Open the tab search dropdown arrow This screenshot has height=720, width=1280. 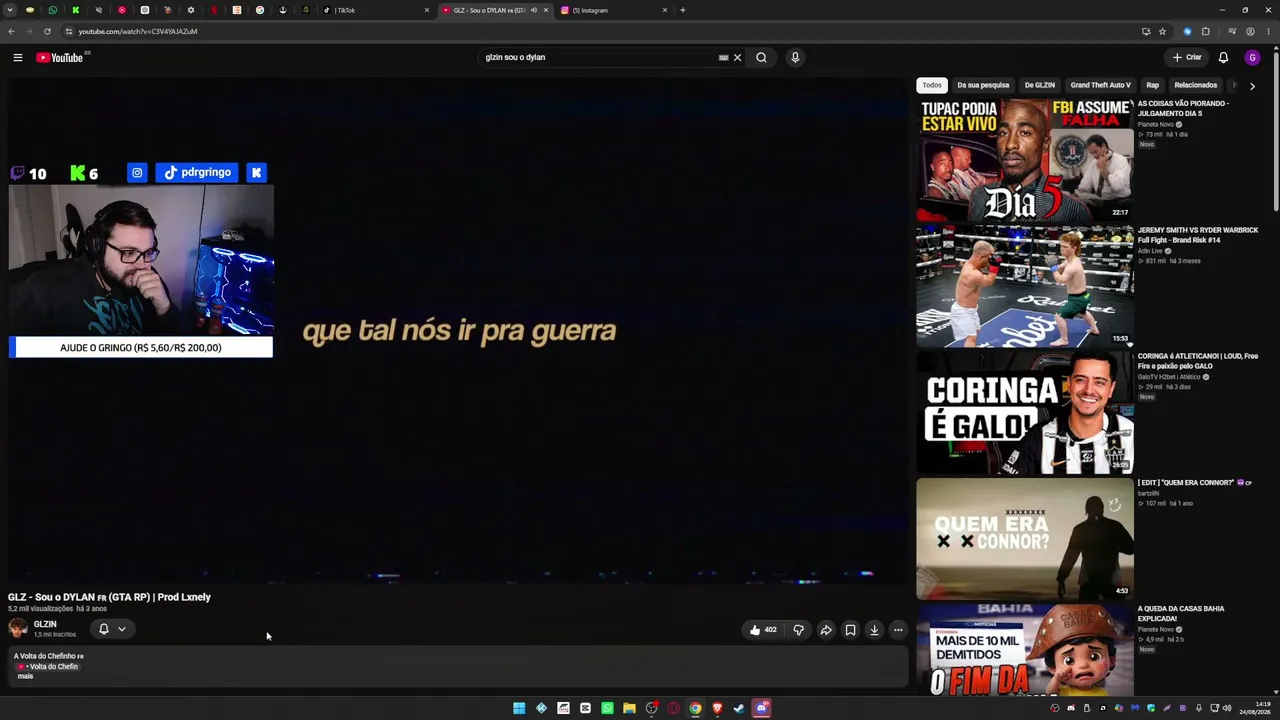[x=8, y=10]
